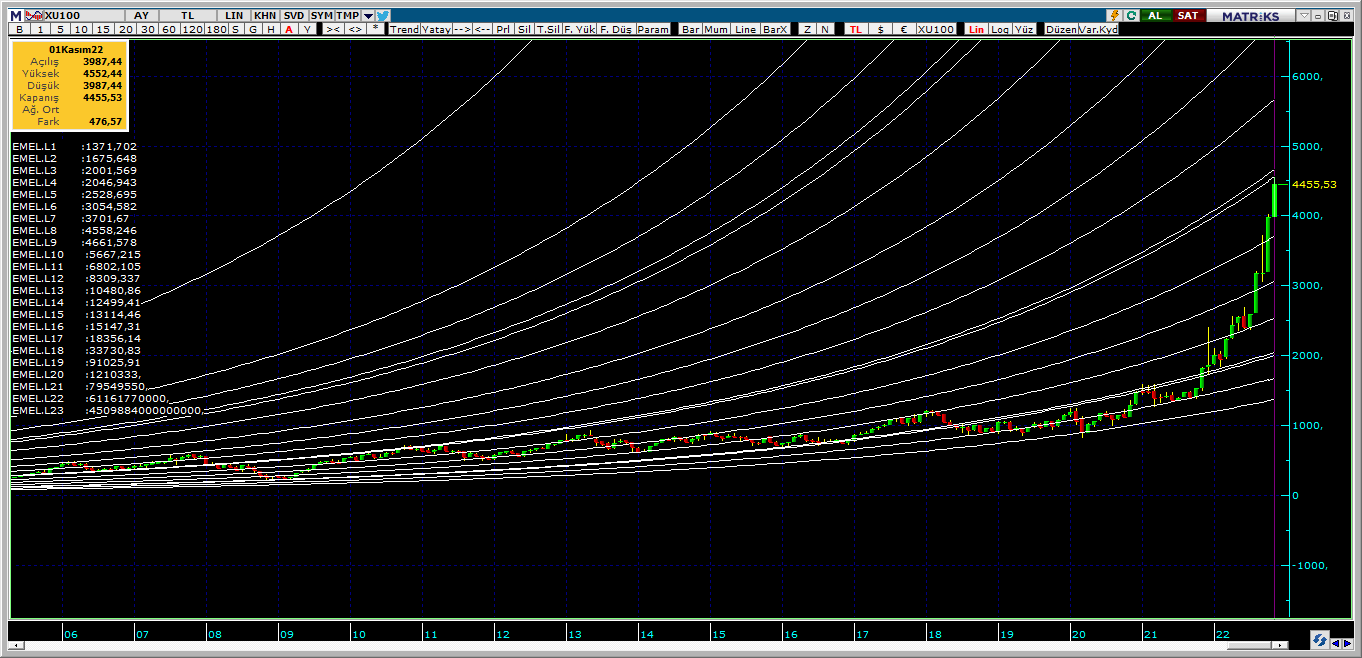
Task: Toggle the Lin linear scale
Action: click(976, 29)
